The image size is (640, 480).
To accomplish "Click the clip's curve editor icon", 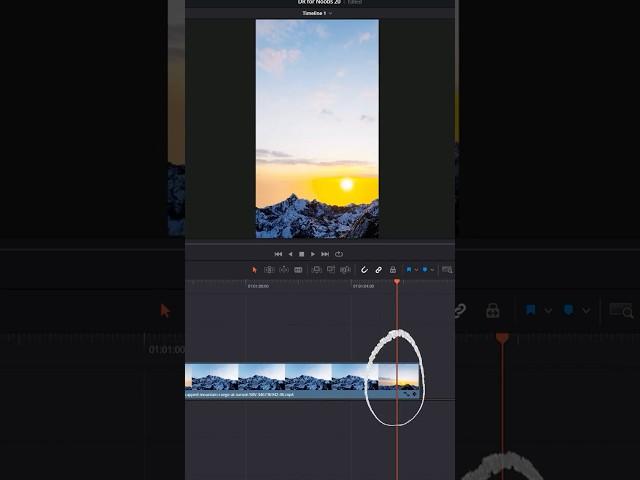I will coord(407,394).
